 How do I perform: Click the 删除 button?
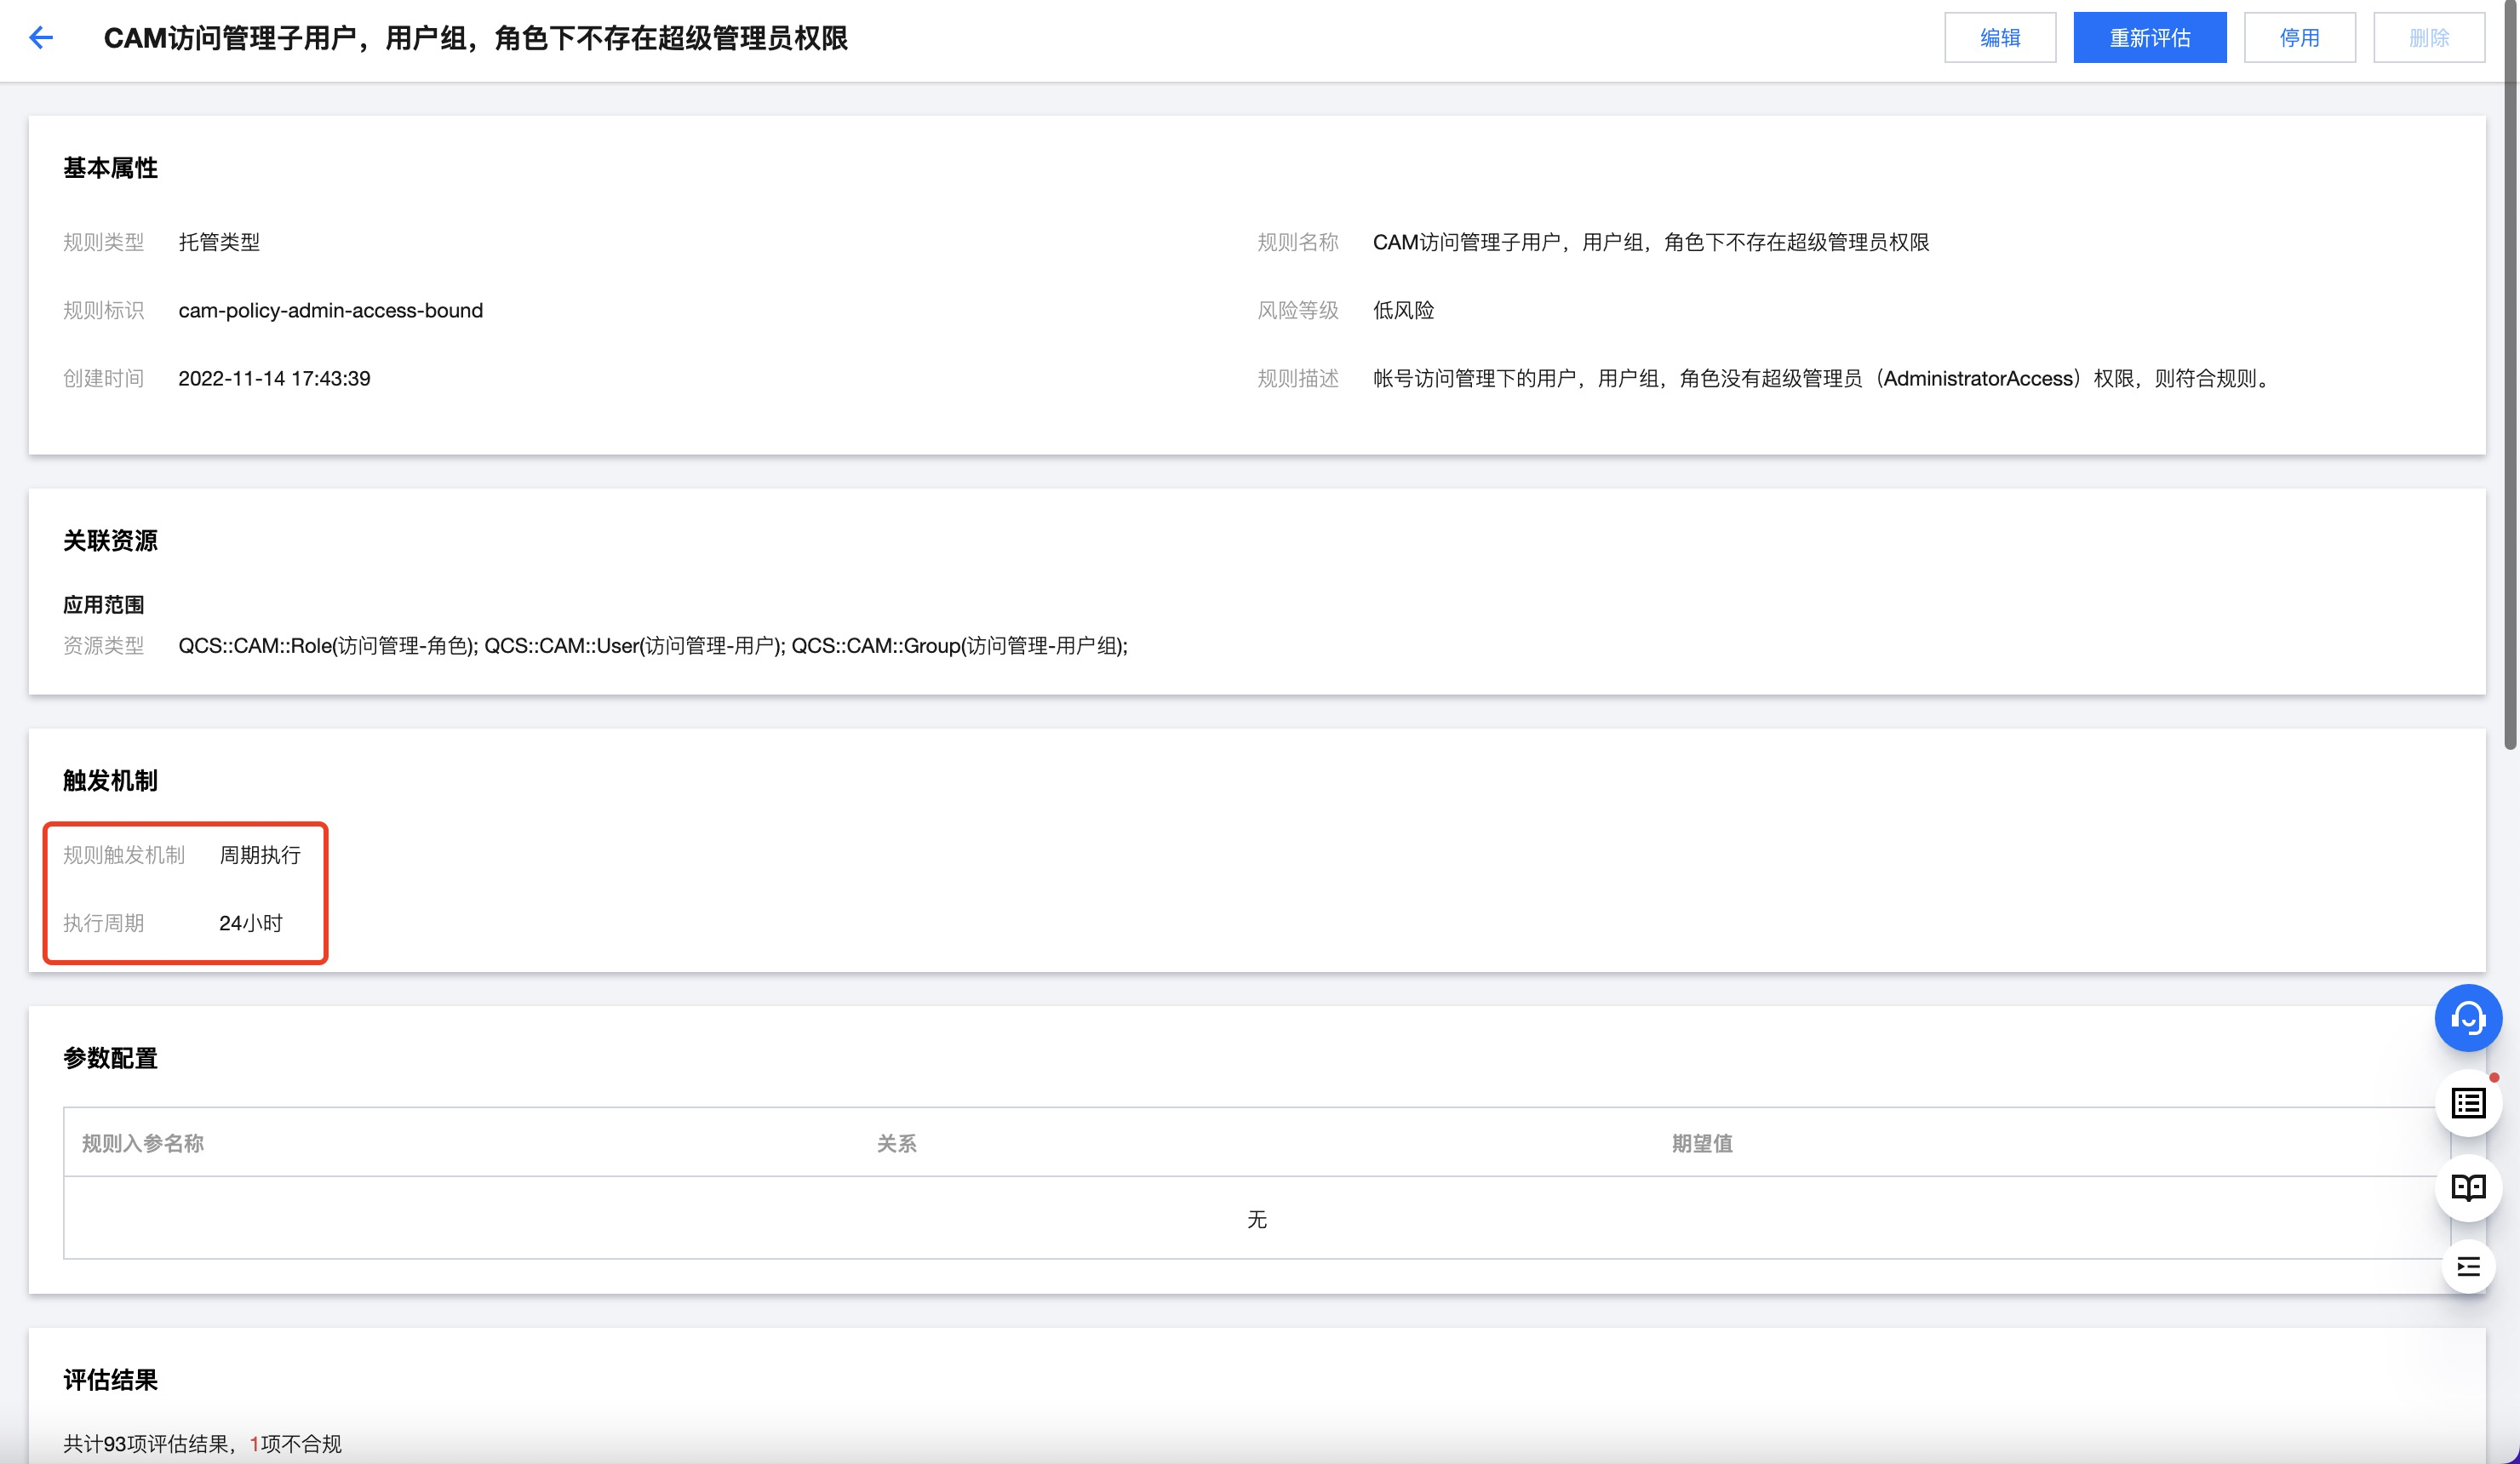pyautogui.click(x=2428, y=38)
